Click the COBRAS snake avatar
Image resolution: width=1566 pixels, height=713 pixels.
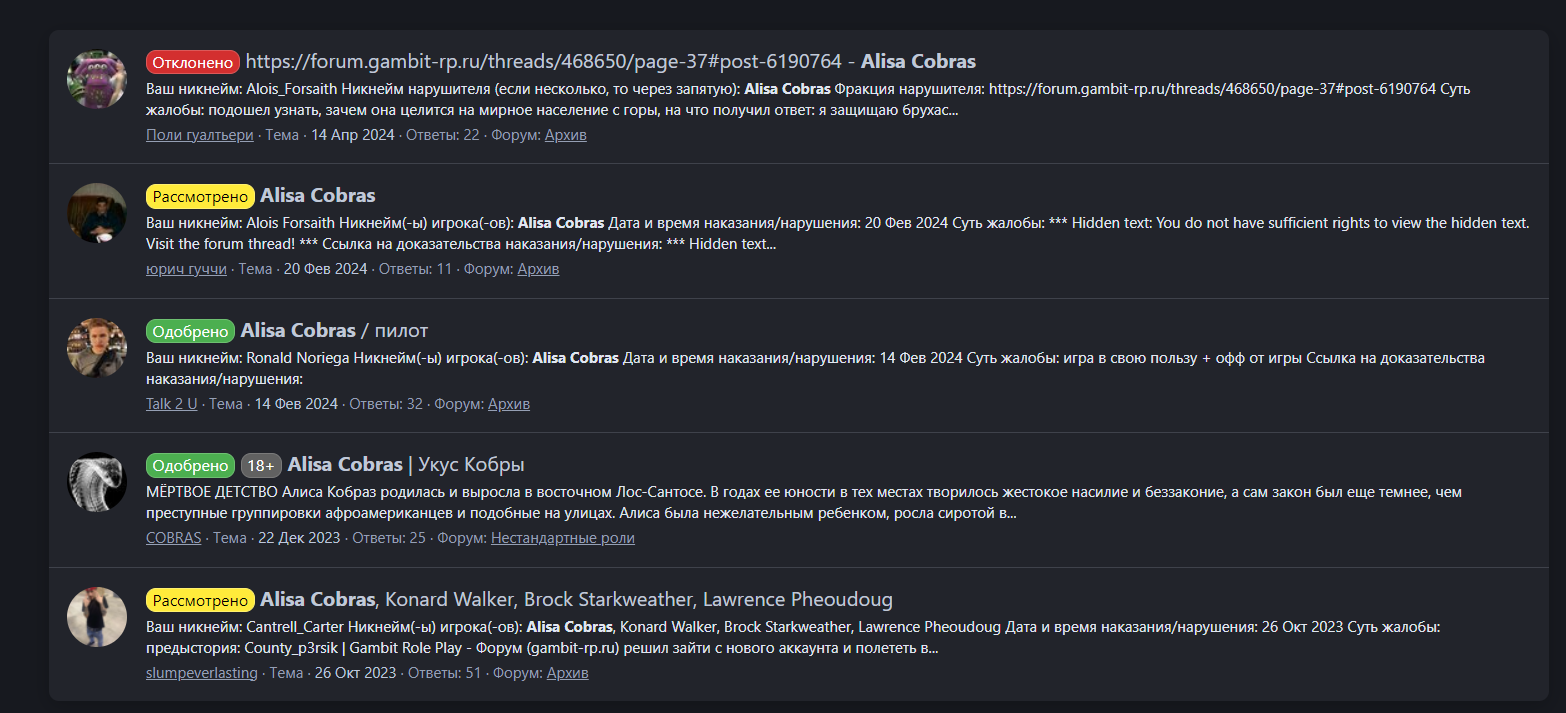[97, 482]
